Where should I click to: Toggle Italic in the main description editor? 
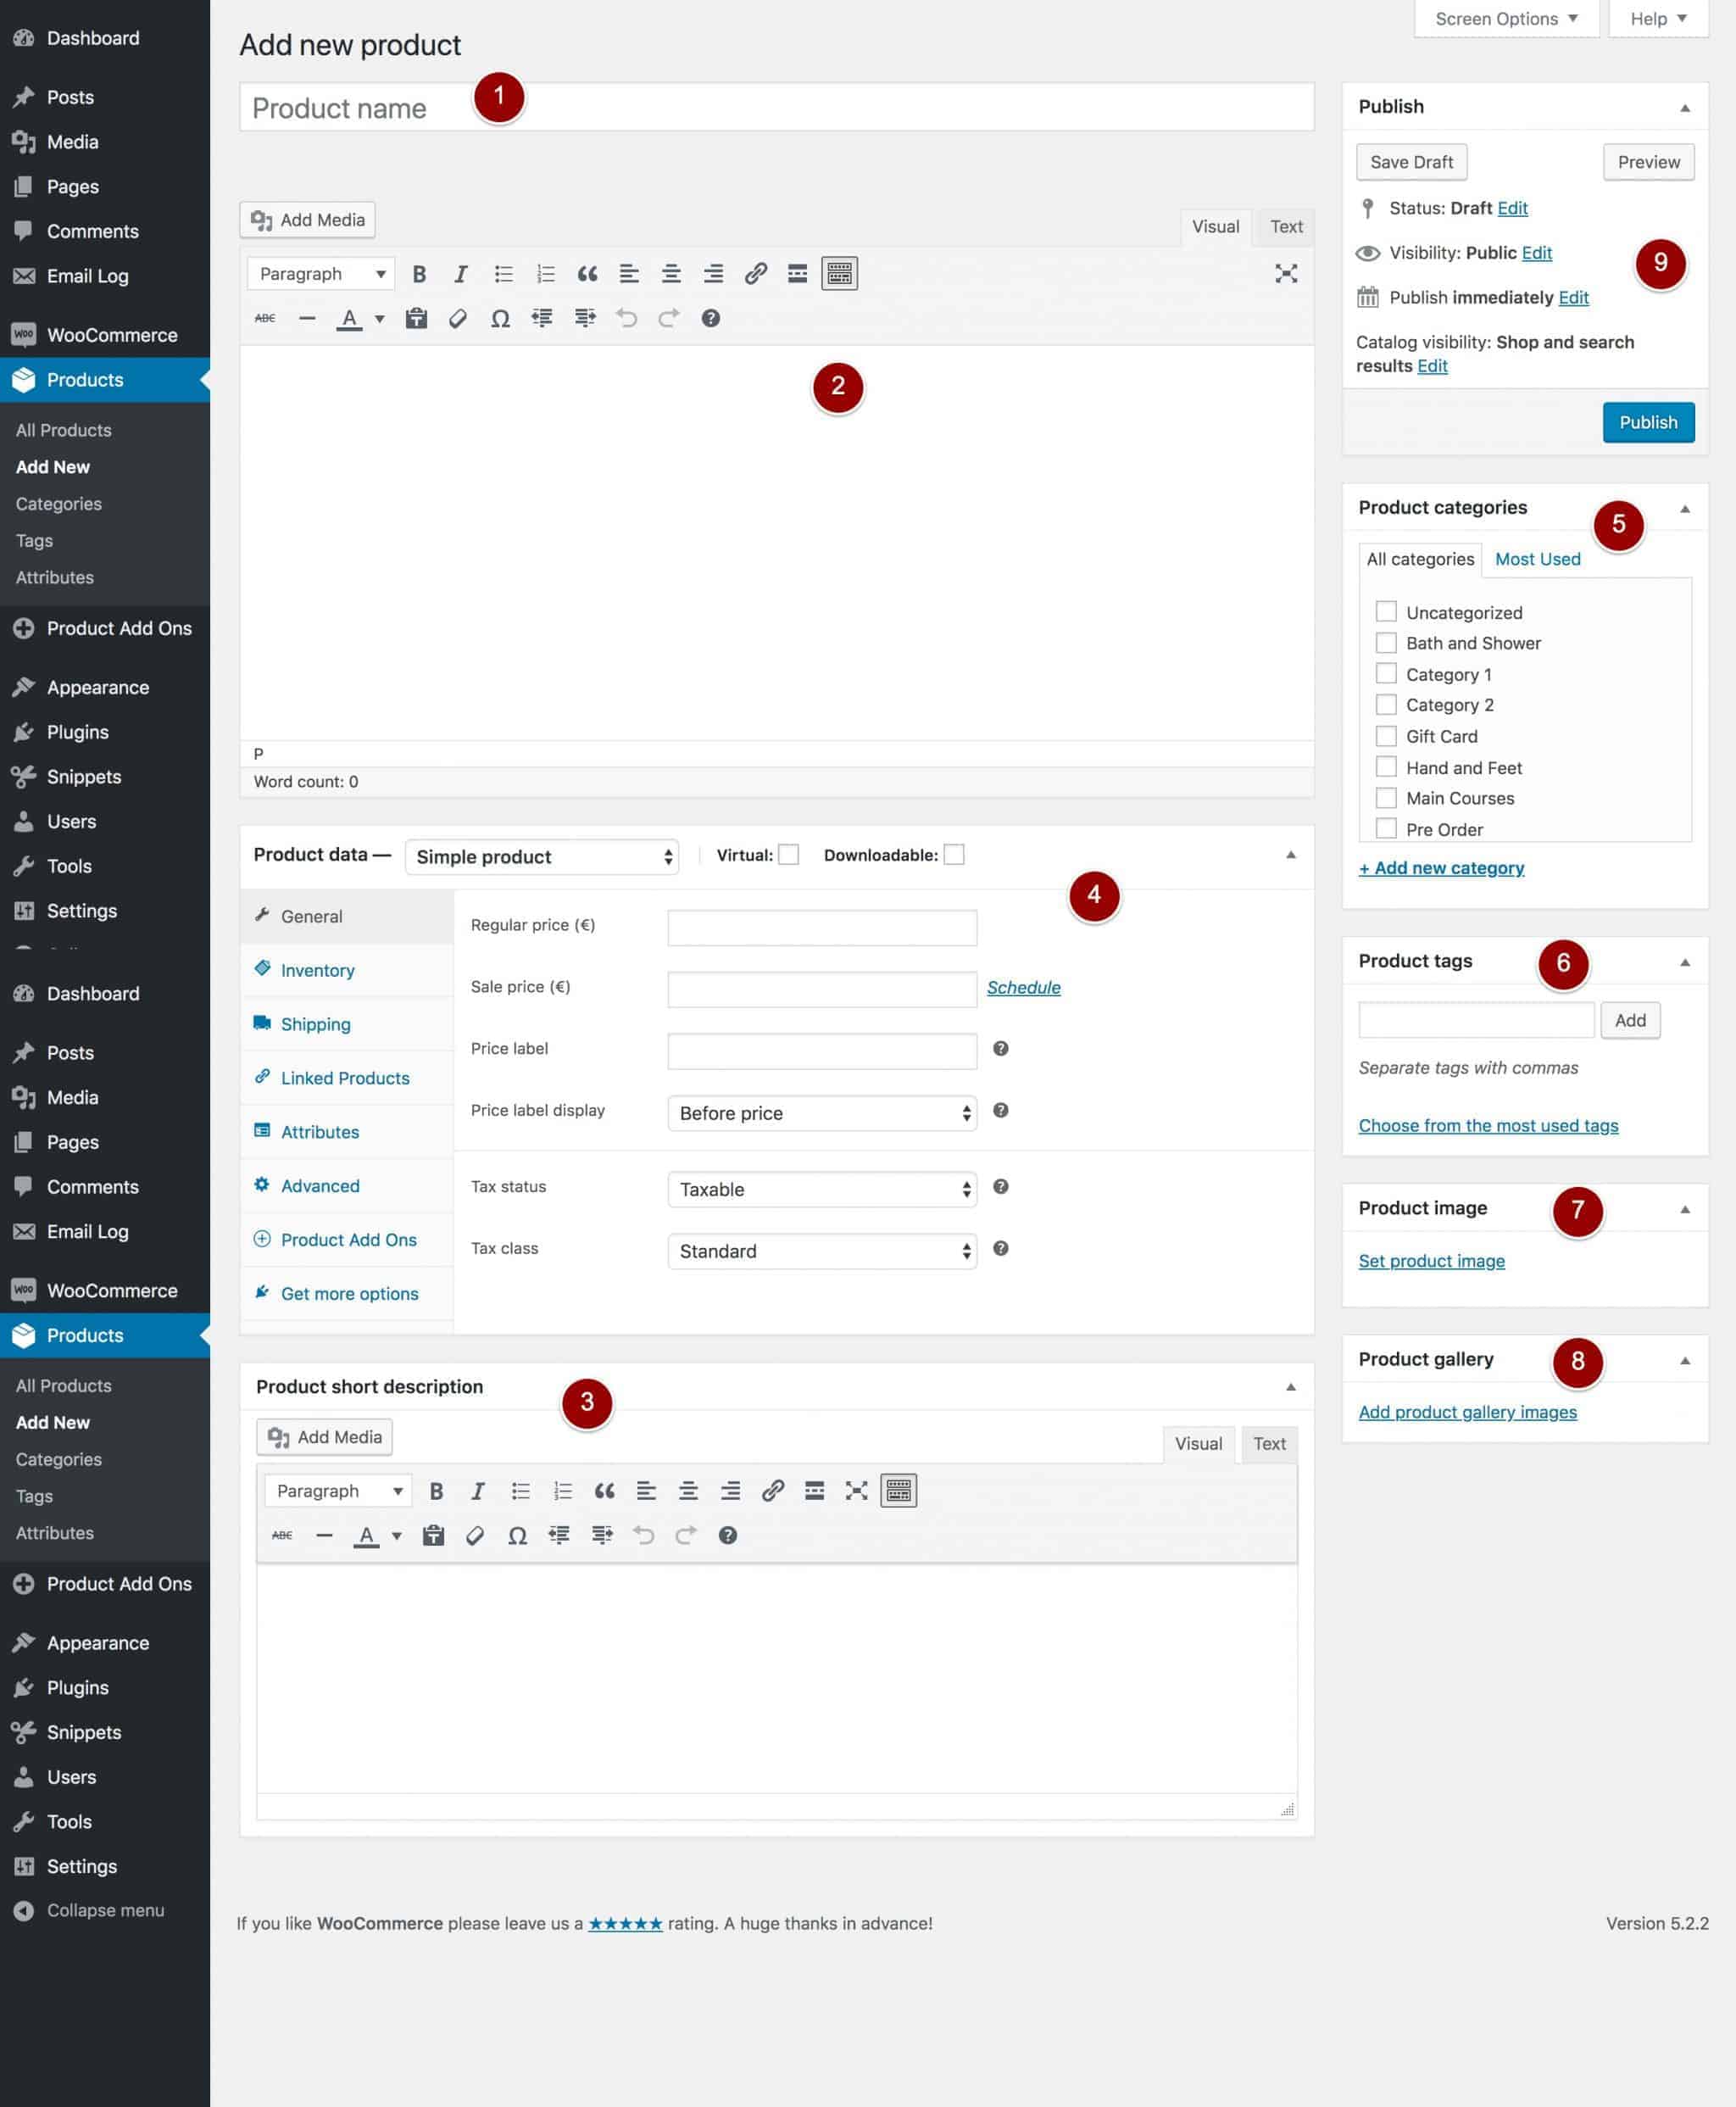pyautogui.click(x=460, y=273)
